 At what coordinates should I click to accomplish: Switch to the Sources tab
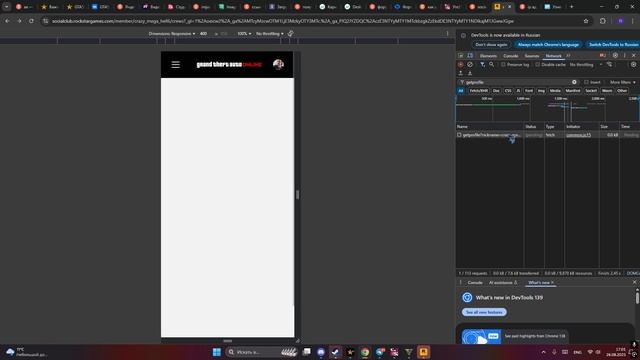532,56
